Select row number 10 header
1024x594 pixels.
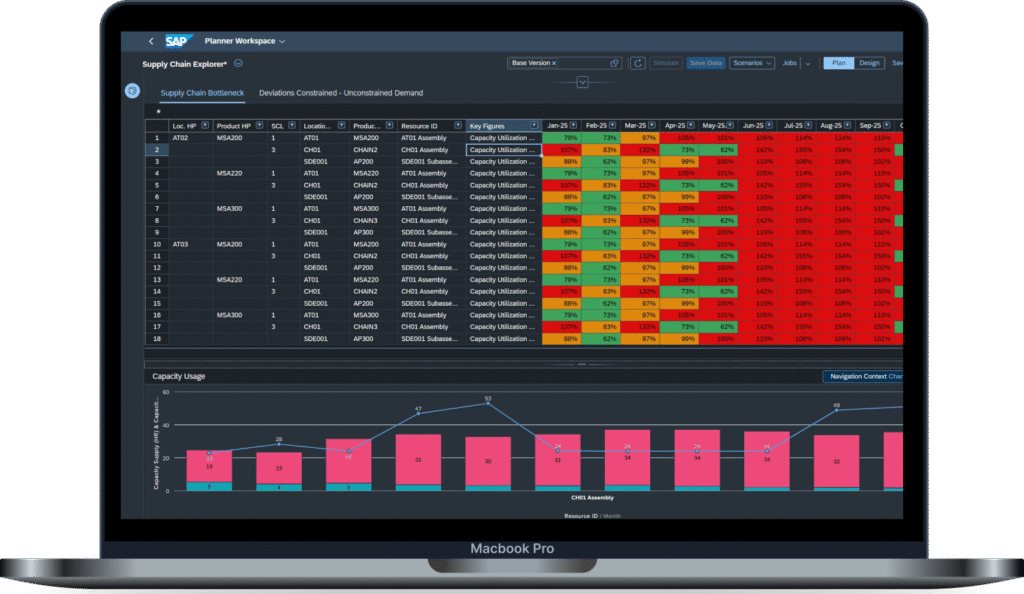tap(157, 244)
